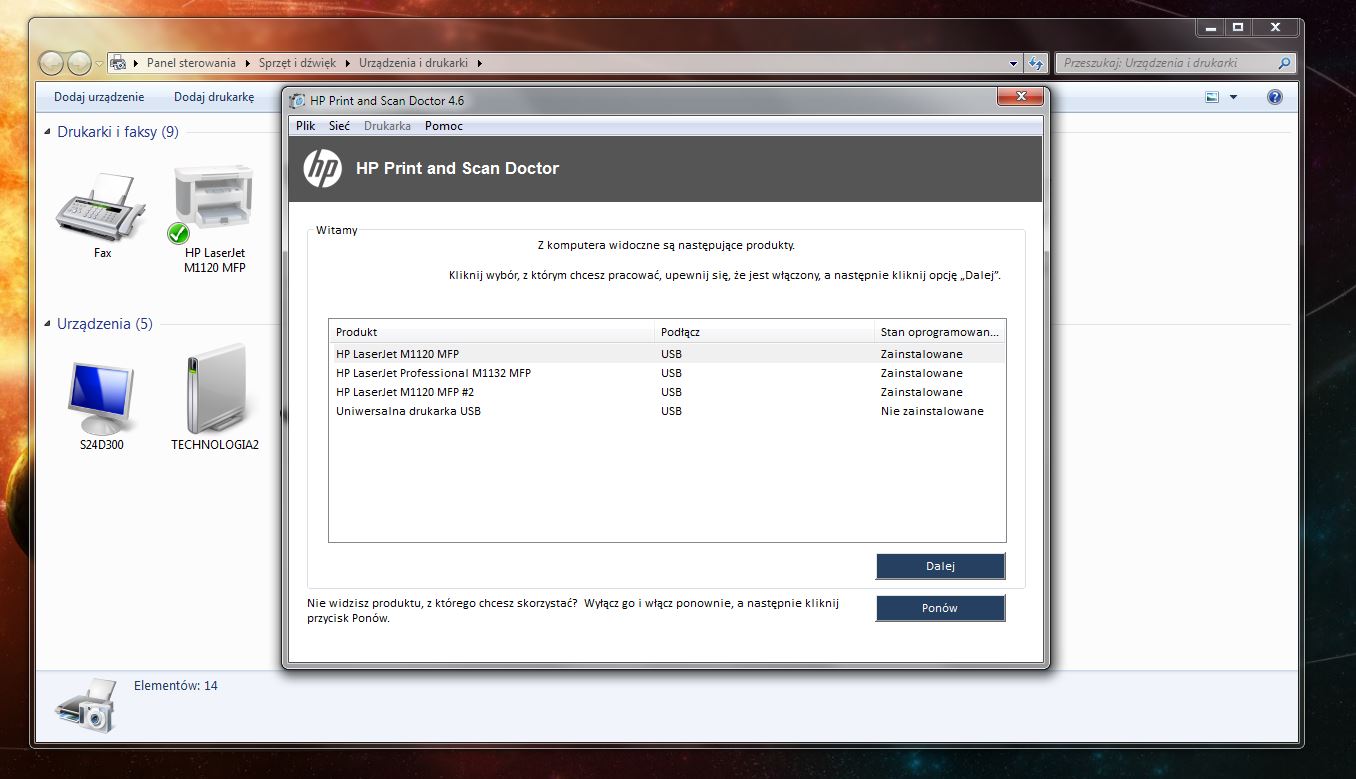Click Nie zainstalowane status cell
This screenshot has height=779, width=1356.
932,411
